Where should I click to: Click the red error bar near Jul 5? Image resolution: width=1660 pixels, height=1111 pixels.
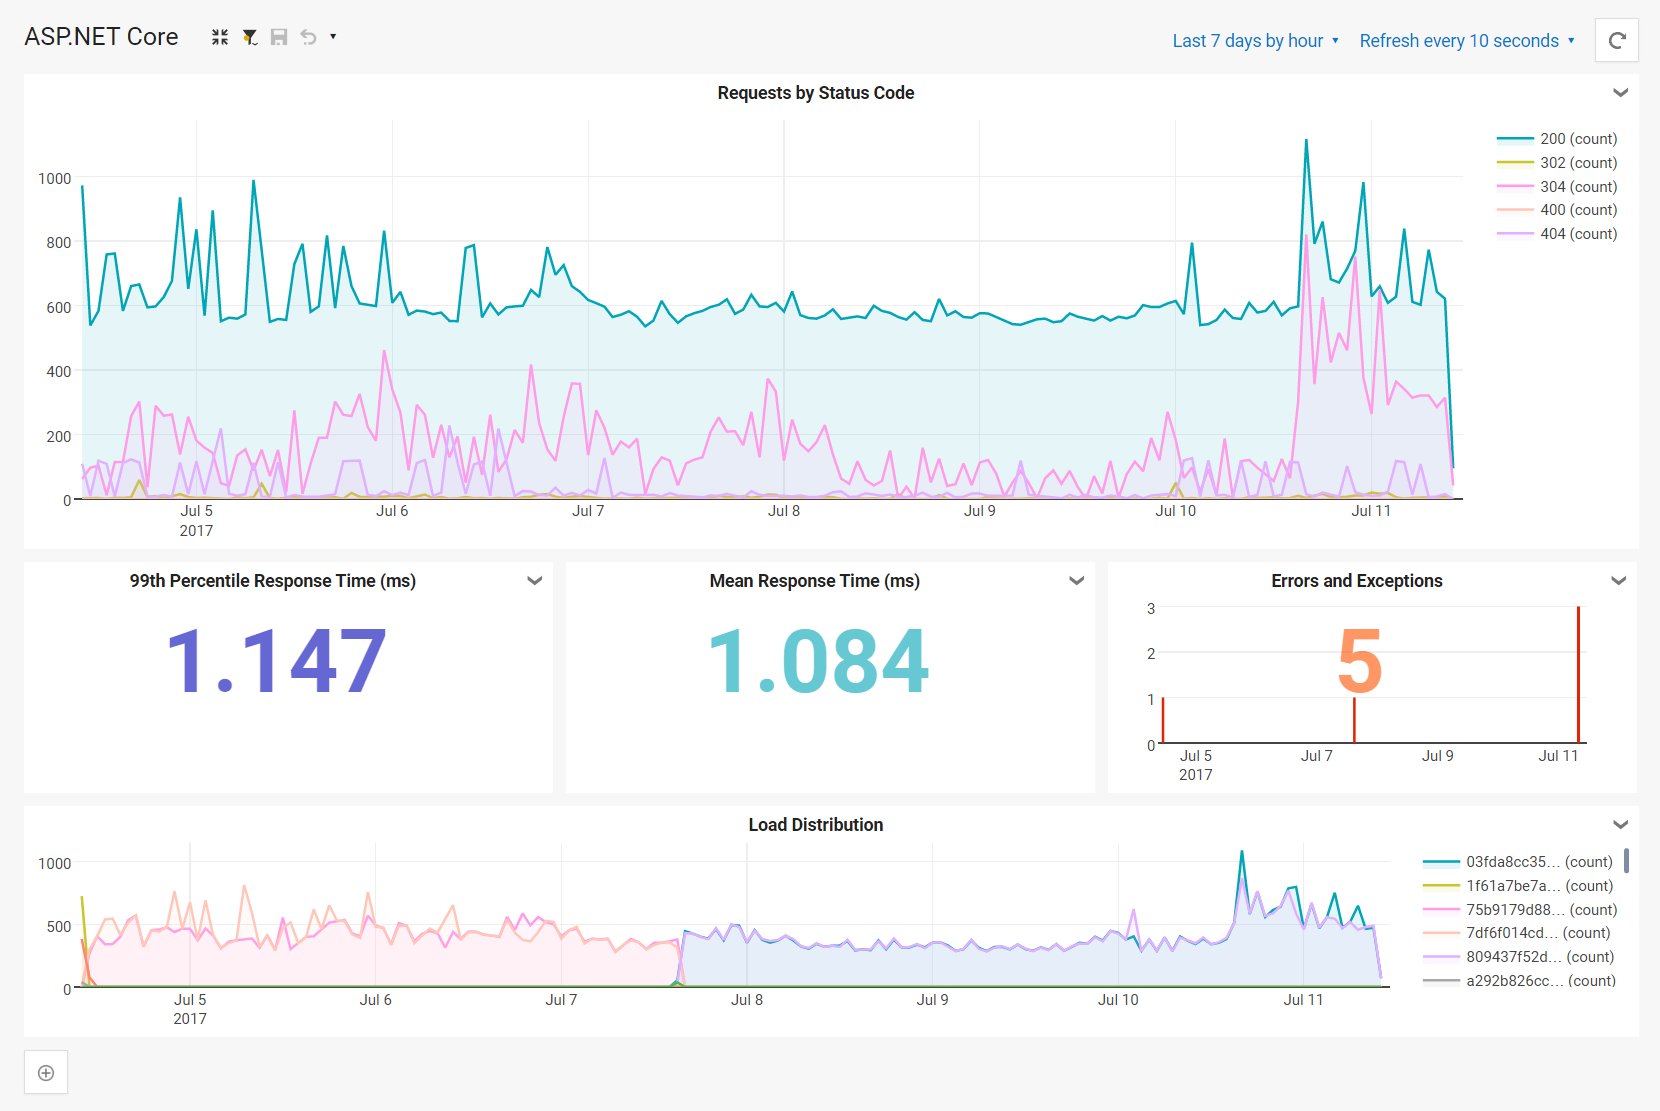(1163, 721)
